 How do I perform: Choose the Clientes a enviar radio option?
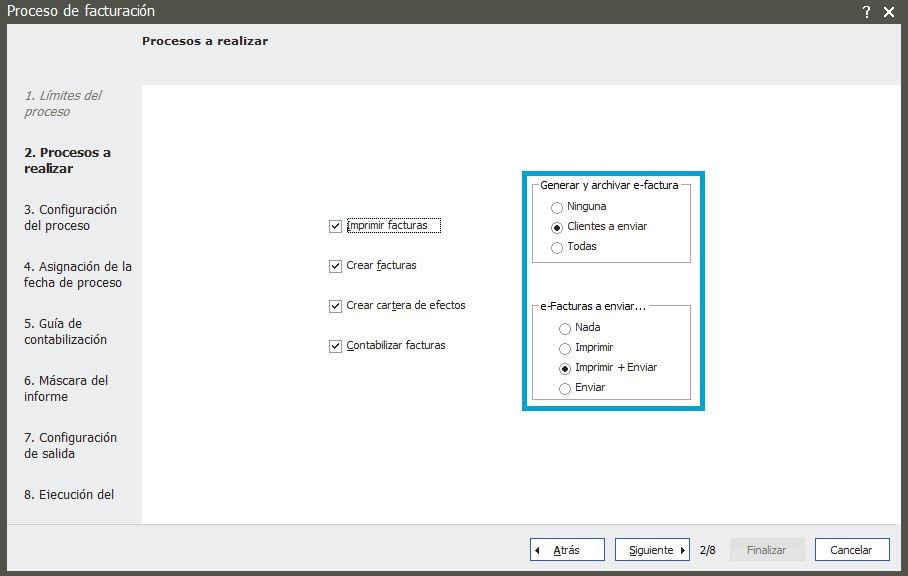pos(557,227)
